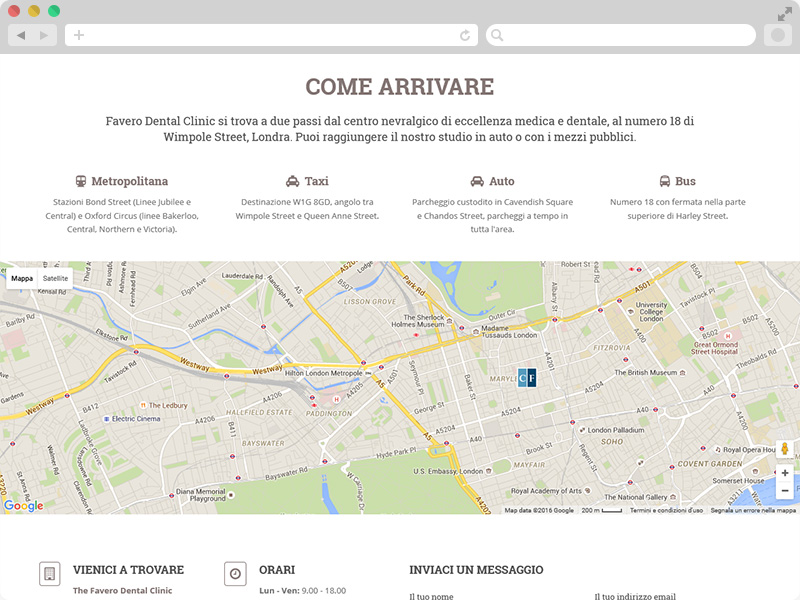Viewport: 800px width, 600px height.
Task: Click the Great Ormond Street Hospital label
Action: (714, 348)
